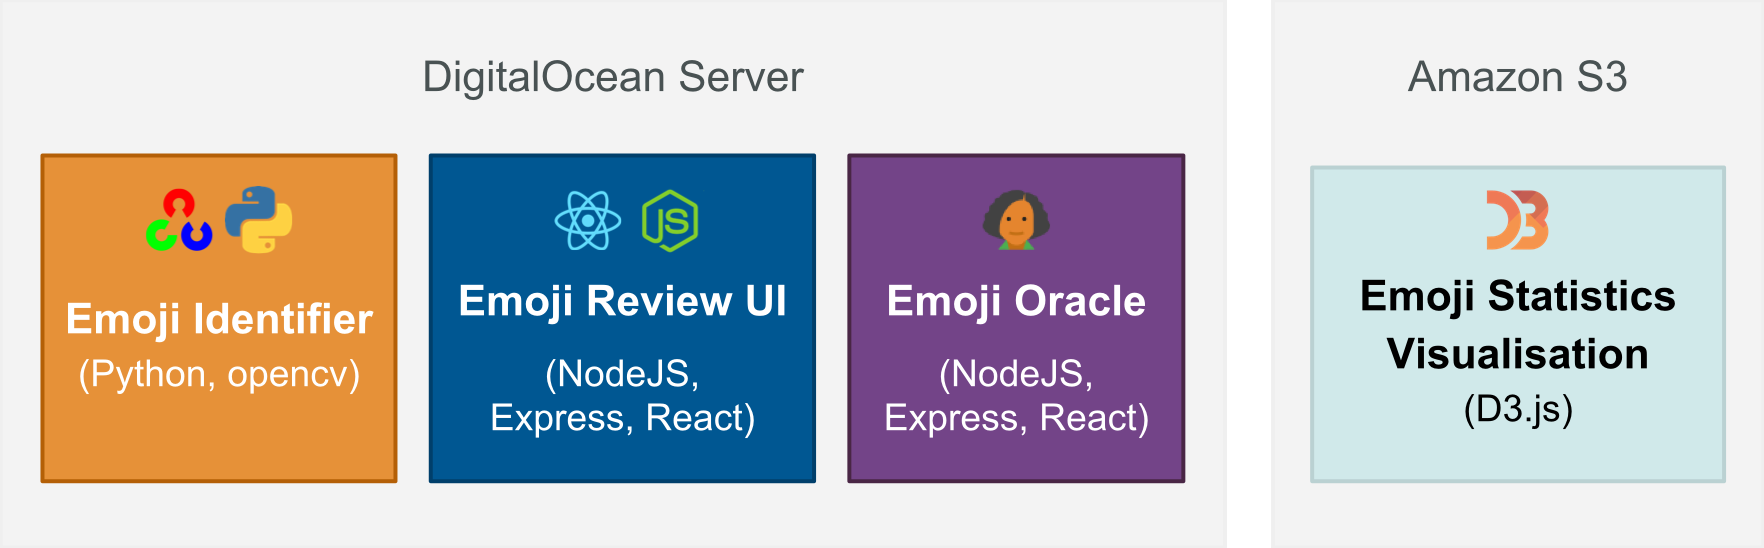Select the (D3.js) subtitle text
This screenshot has height=548, width=1764.
[1518, 409]
